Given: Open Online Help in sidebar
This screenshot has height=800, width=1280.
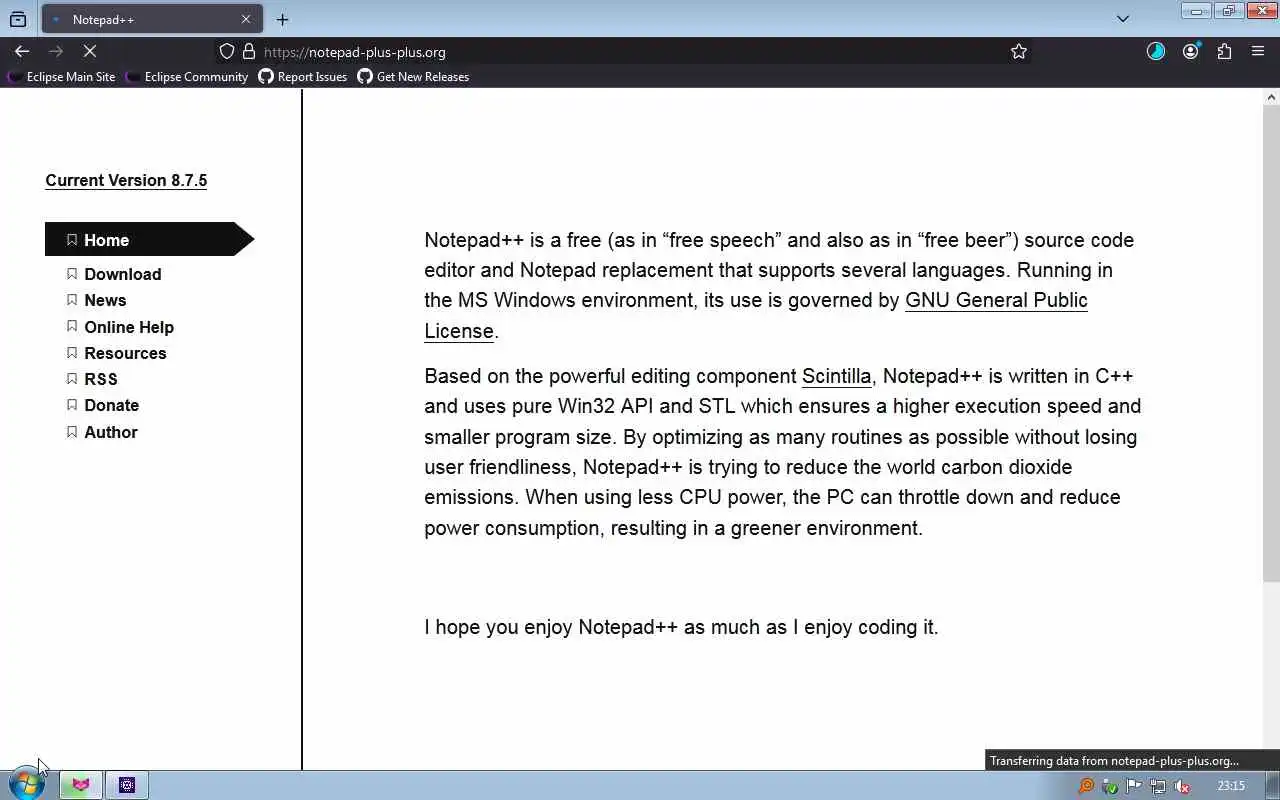Looking at the screenshot, I should (129, 327).
